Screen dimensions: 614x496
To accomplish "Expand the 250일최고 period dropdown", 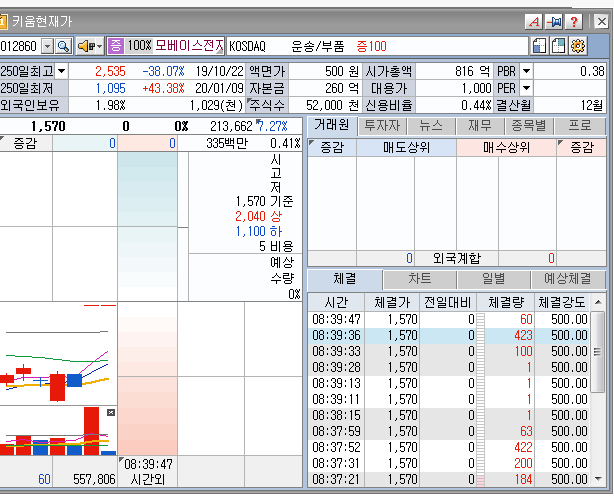I will [x=61, y=72].
